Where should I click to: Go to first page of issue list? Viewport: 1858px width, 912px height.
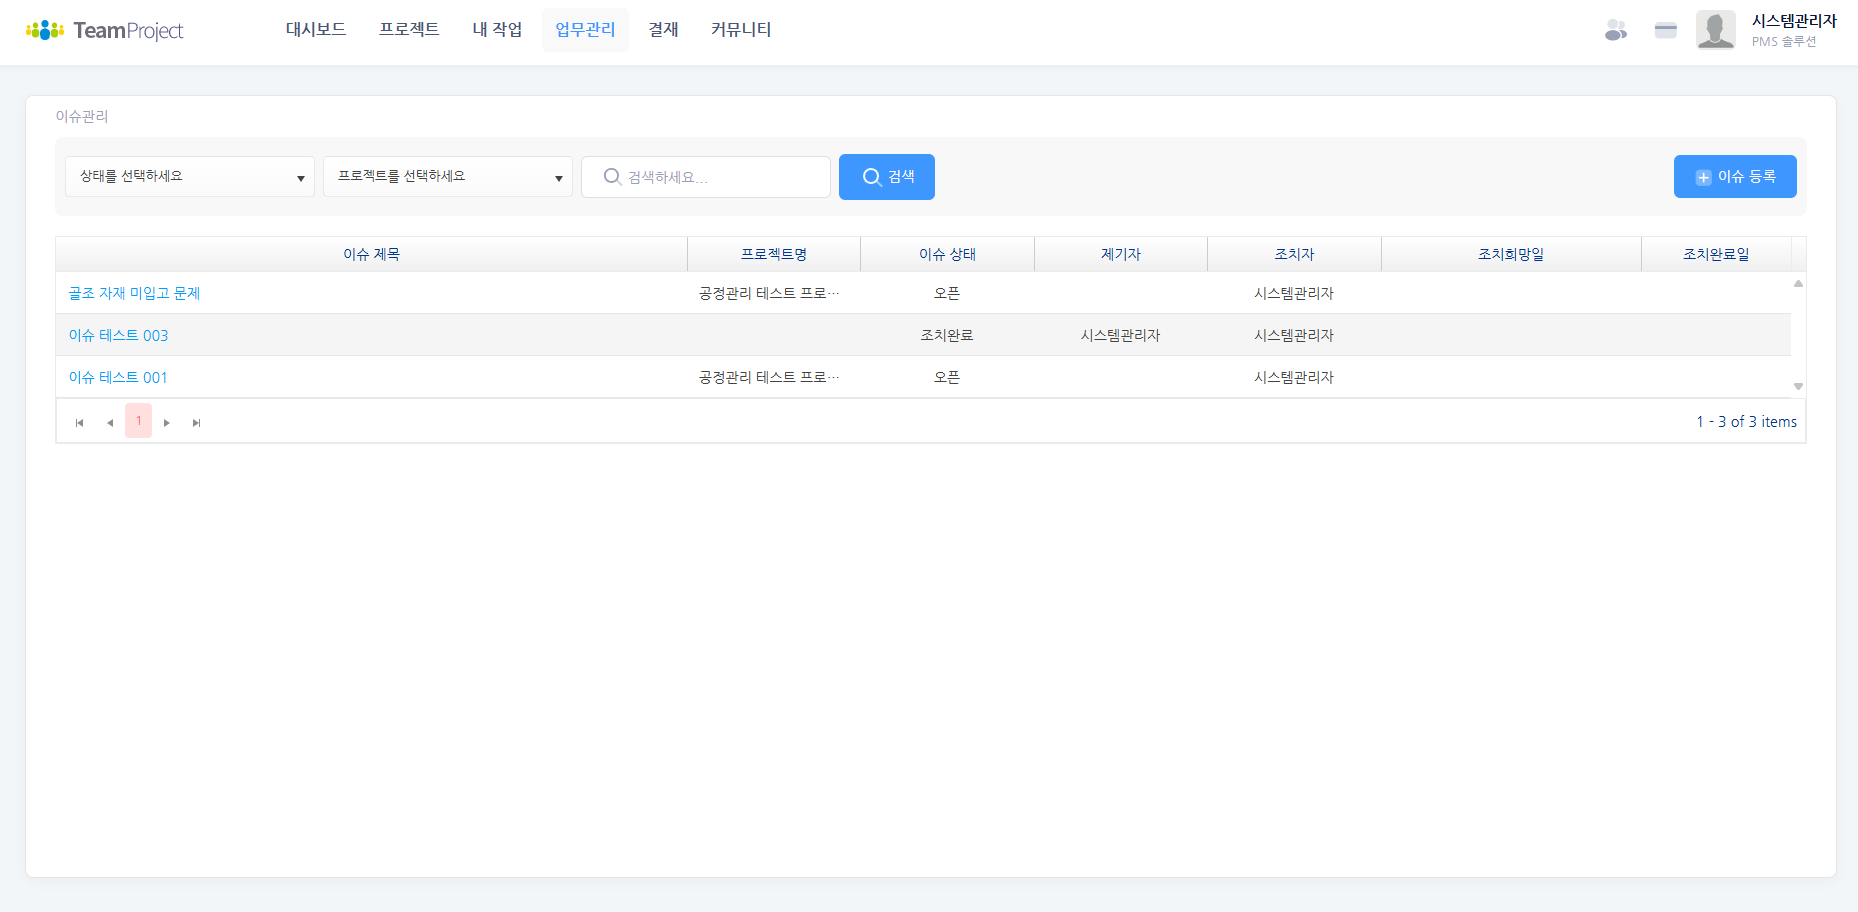(80, 422)
